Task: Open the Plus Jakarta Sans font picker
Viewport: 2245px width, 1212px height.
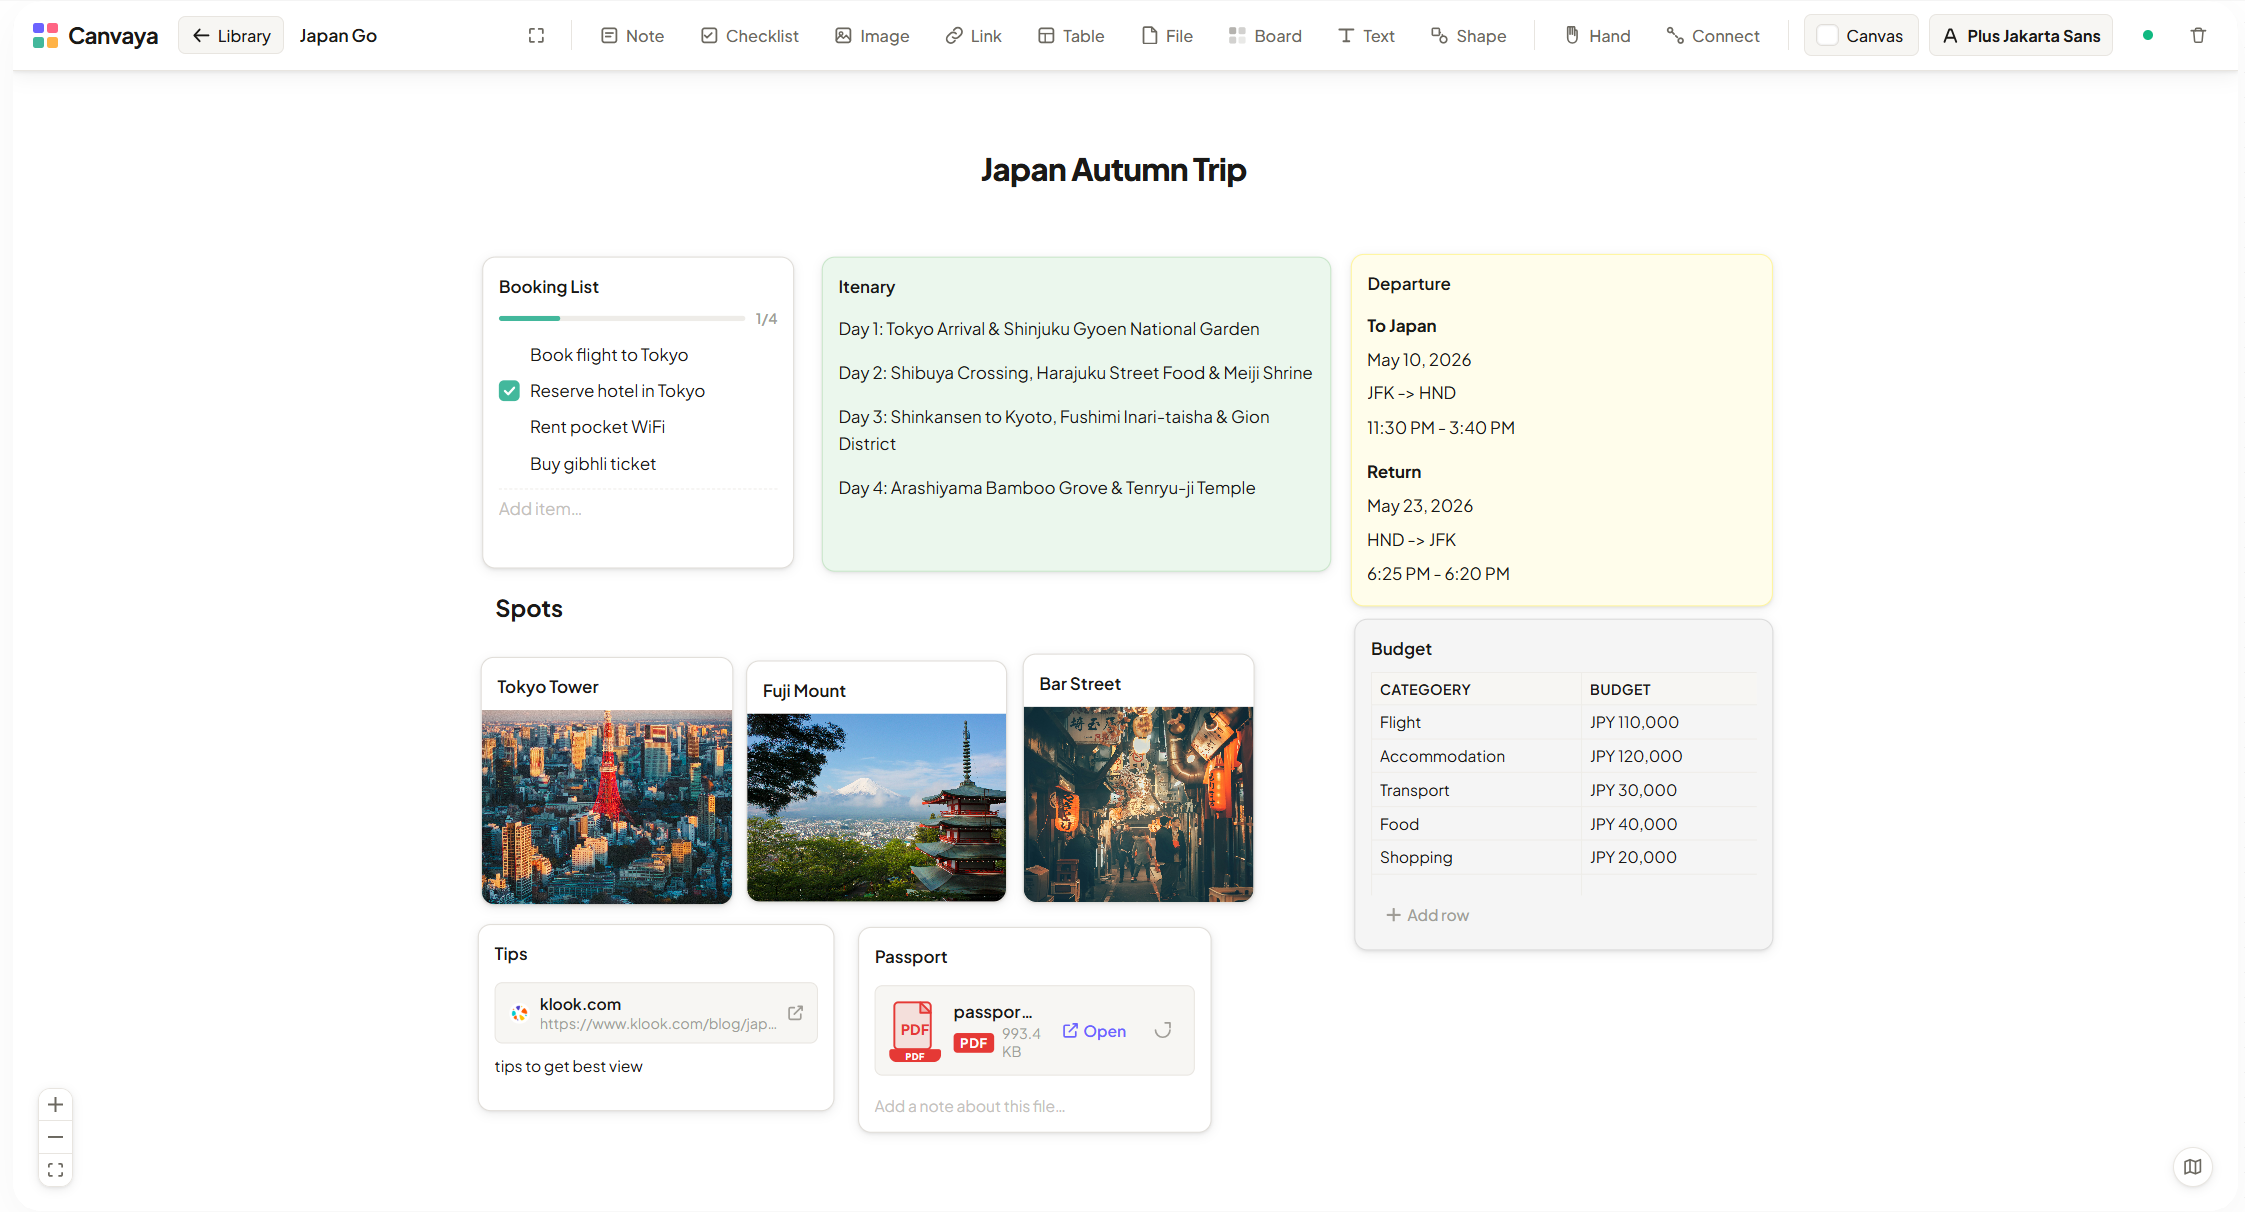Action: [2021, 36]
